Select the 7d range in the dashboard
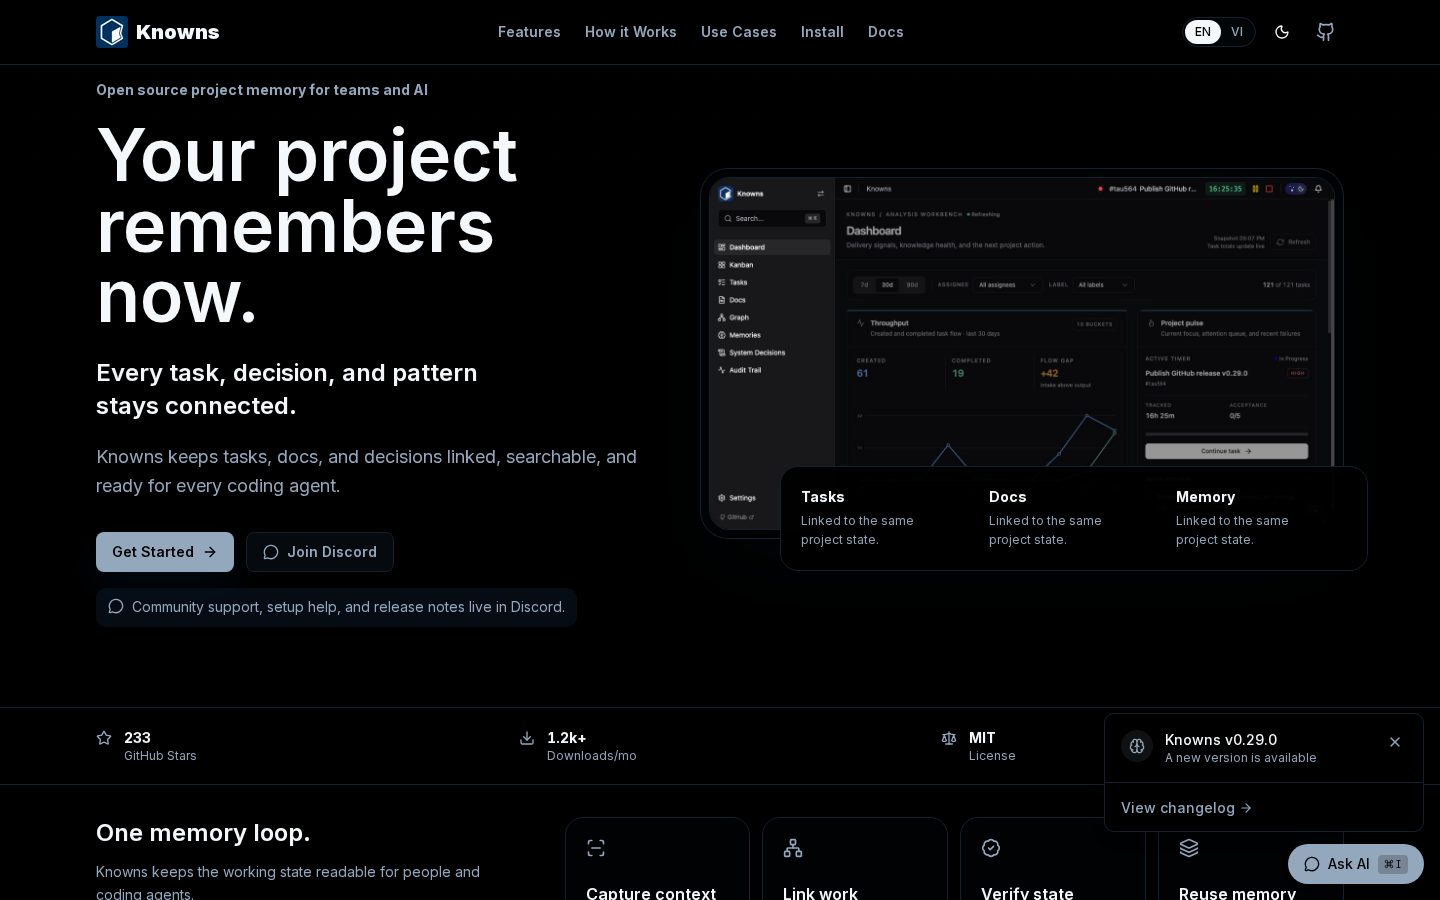Image resolution: width=1440 pixels, height=900 pixels. pyautogui.click(x=865, y=285)
